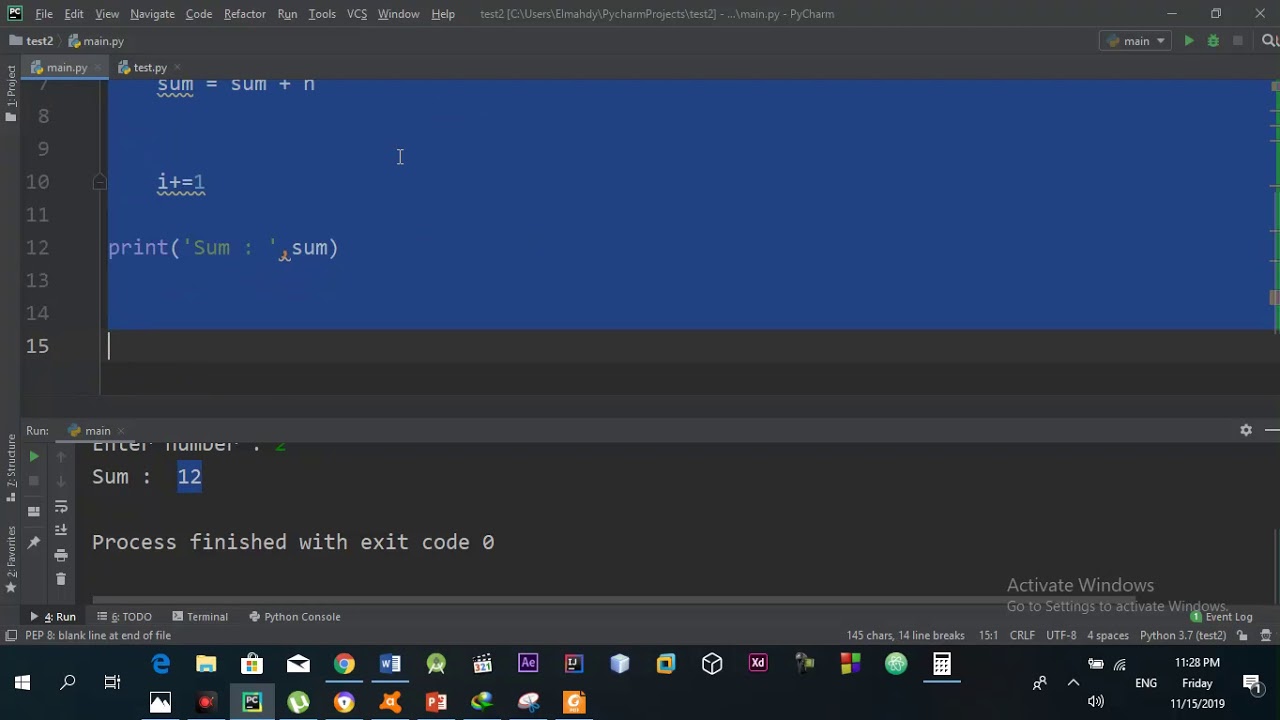Click the Stop square in the Run panel

click(34, 481)
